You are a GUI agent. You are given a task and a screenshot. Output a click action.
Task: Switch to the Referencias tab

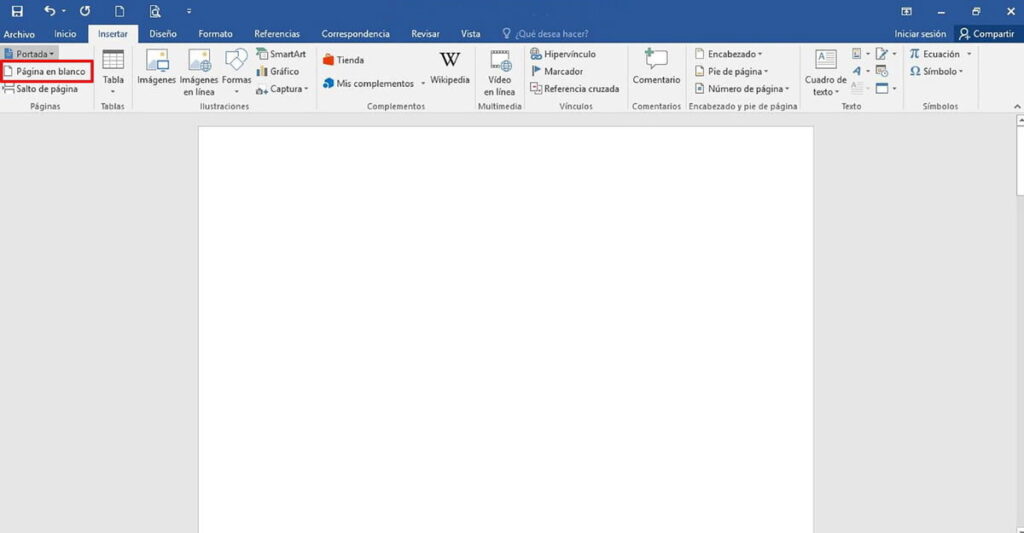[x=277, y=34]
